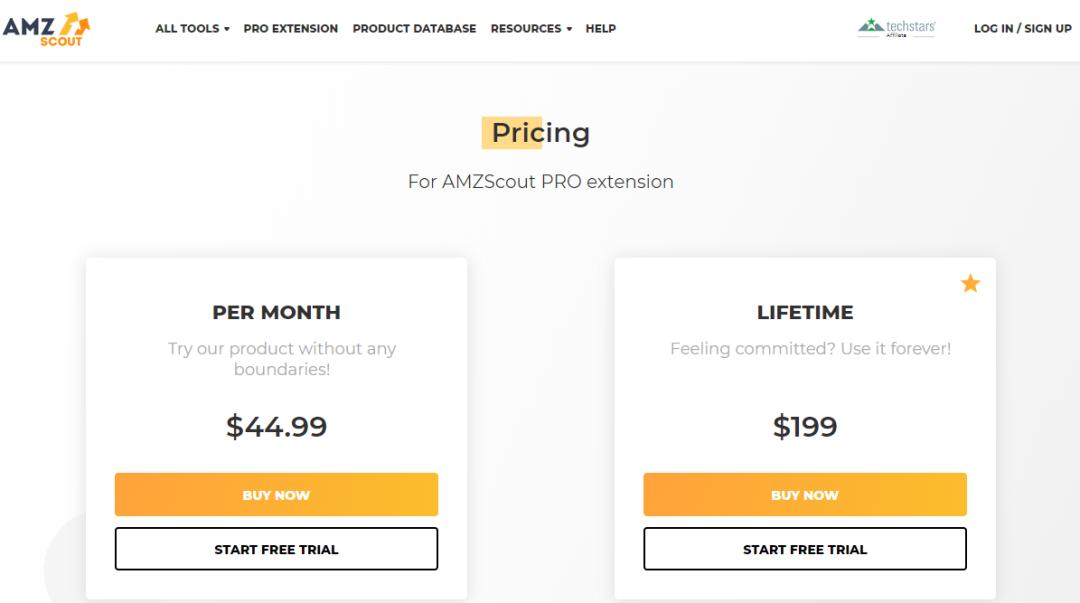Open the Product Database link

click(x=414, y=29)
